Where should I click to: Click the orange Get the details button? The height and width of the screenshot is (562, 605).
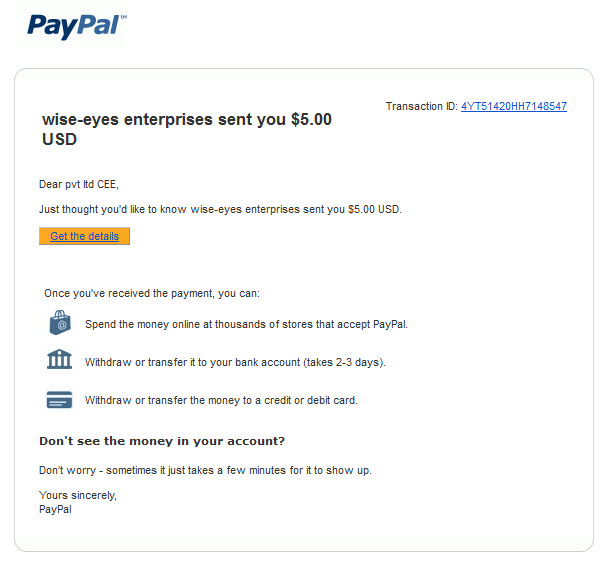pyautogui.click(x=84, y=236)
